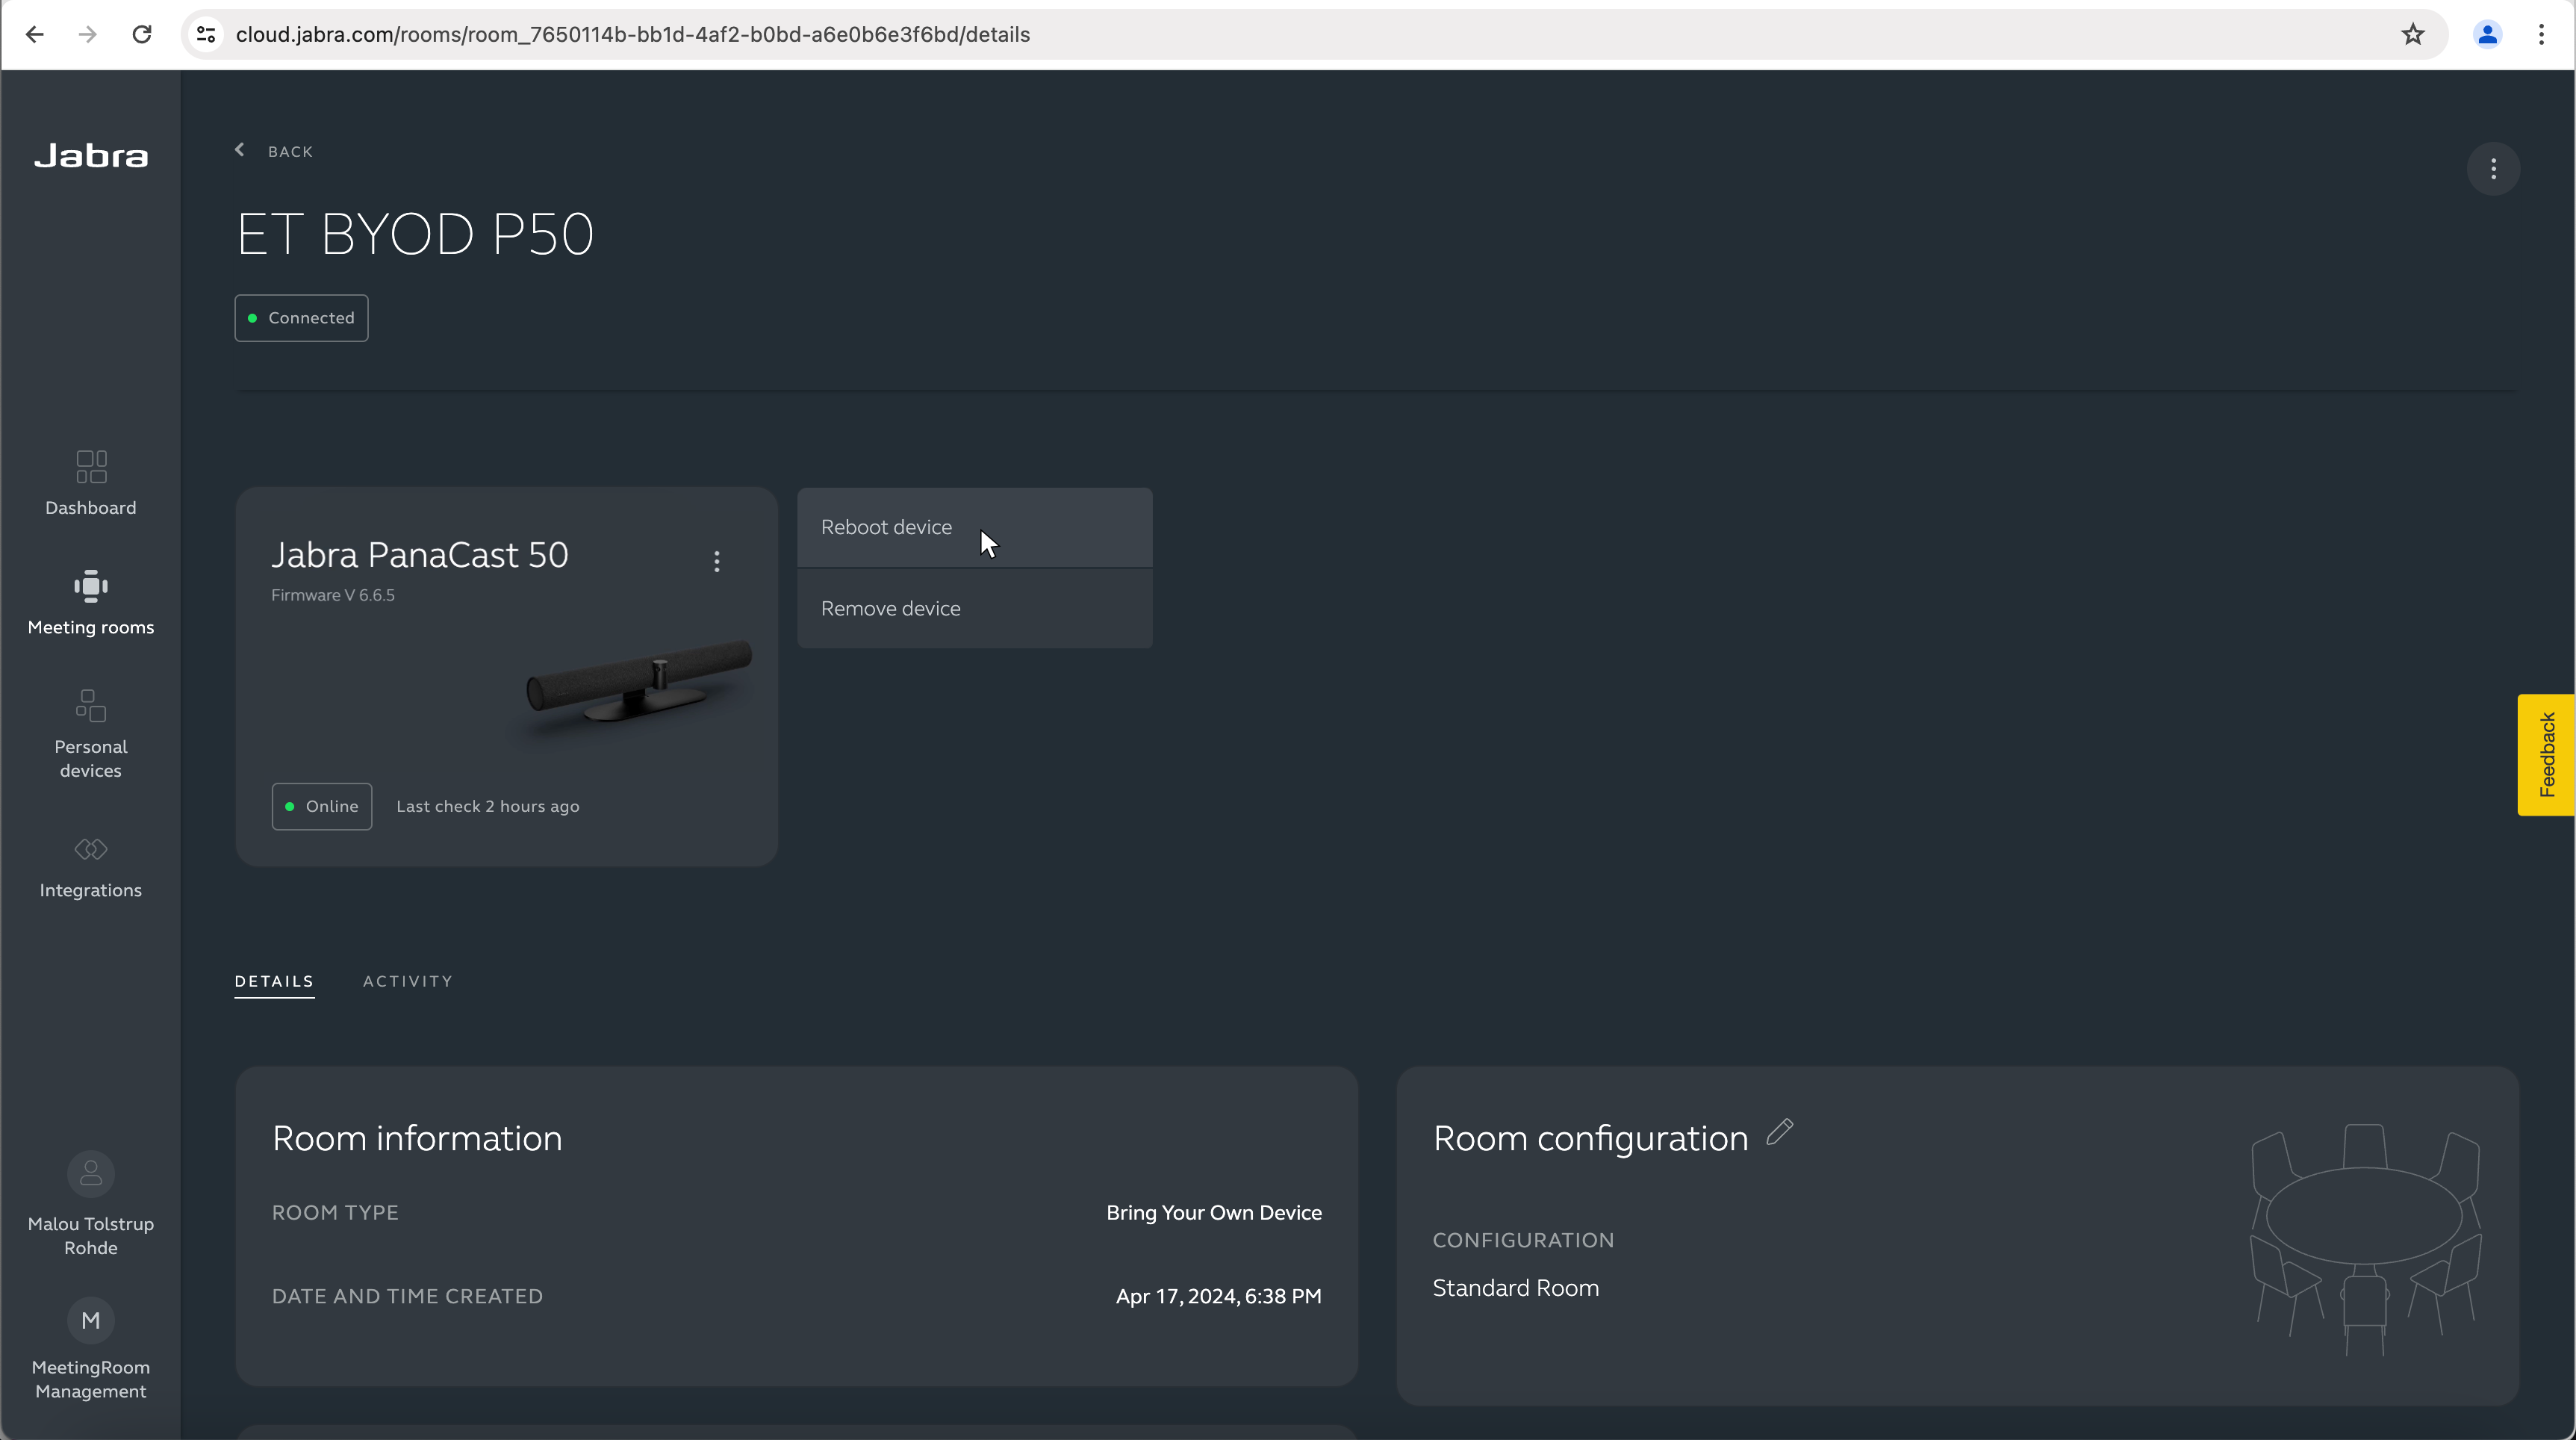2576x1440 pixels.
Task: Click the browser back arrow
Action: [35, 35]
